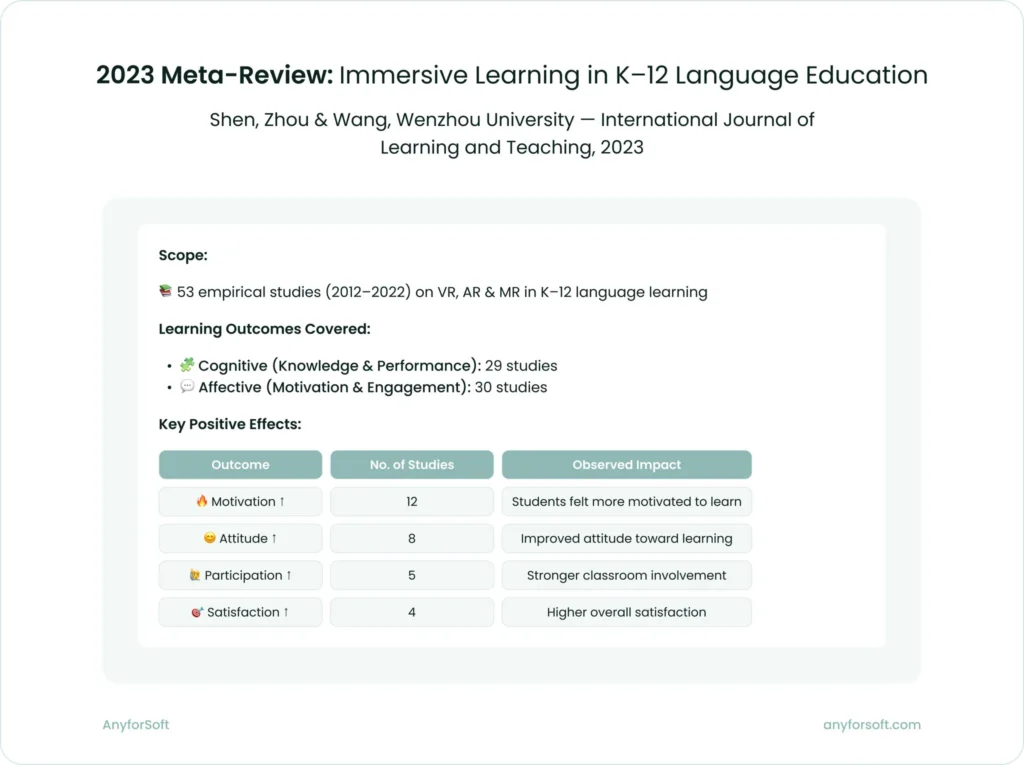Select the Attitude row cell showing 8 studies
Viewport: 1024px width, 765px height.
(x=412, y=538)
